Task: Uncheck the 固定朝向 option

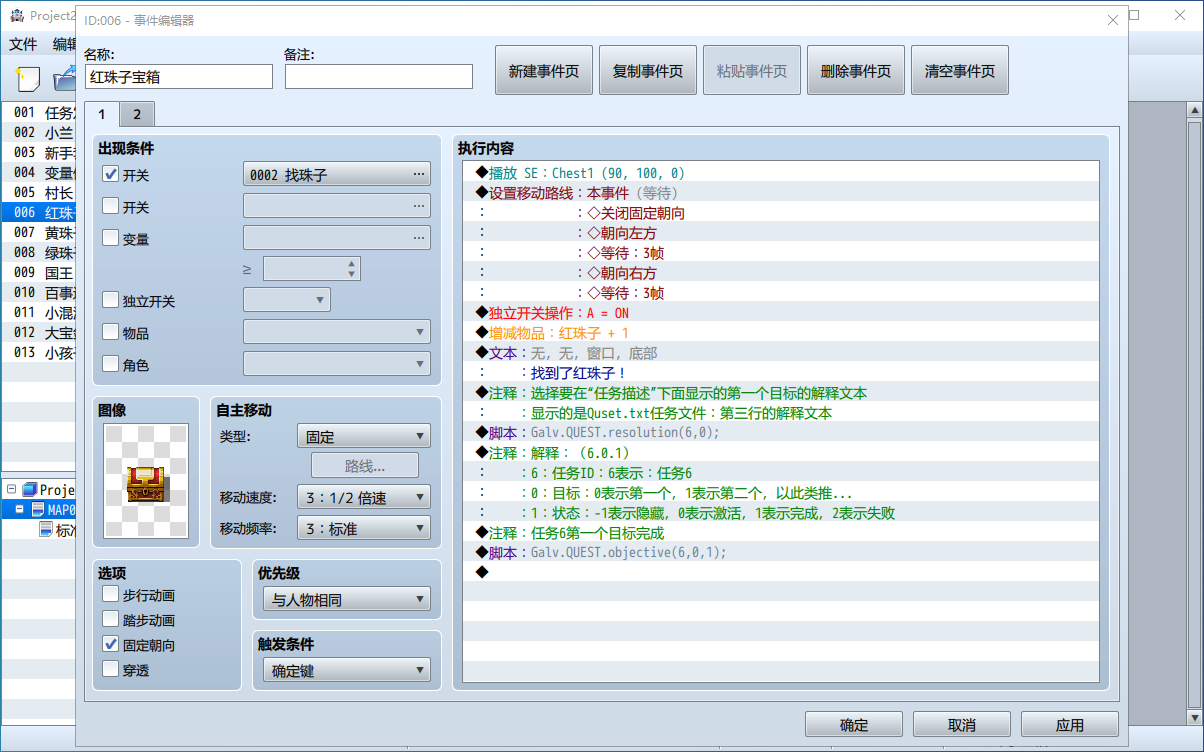Action: 111,645
